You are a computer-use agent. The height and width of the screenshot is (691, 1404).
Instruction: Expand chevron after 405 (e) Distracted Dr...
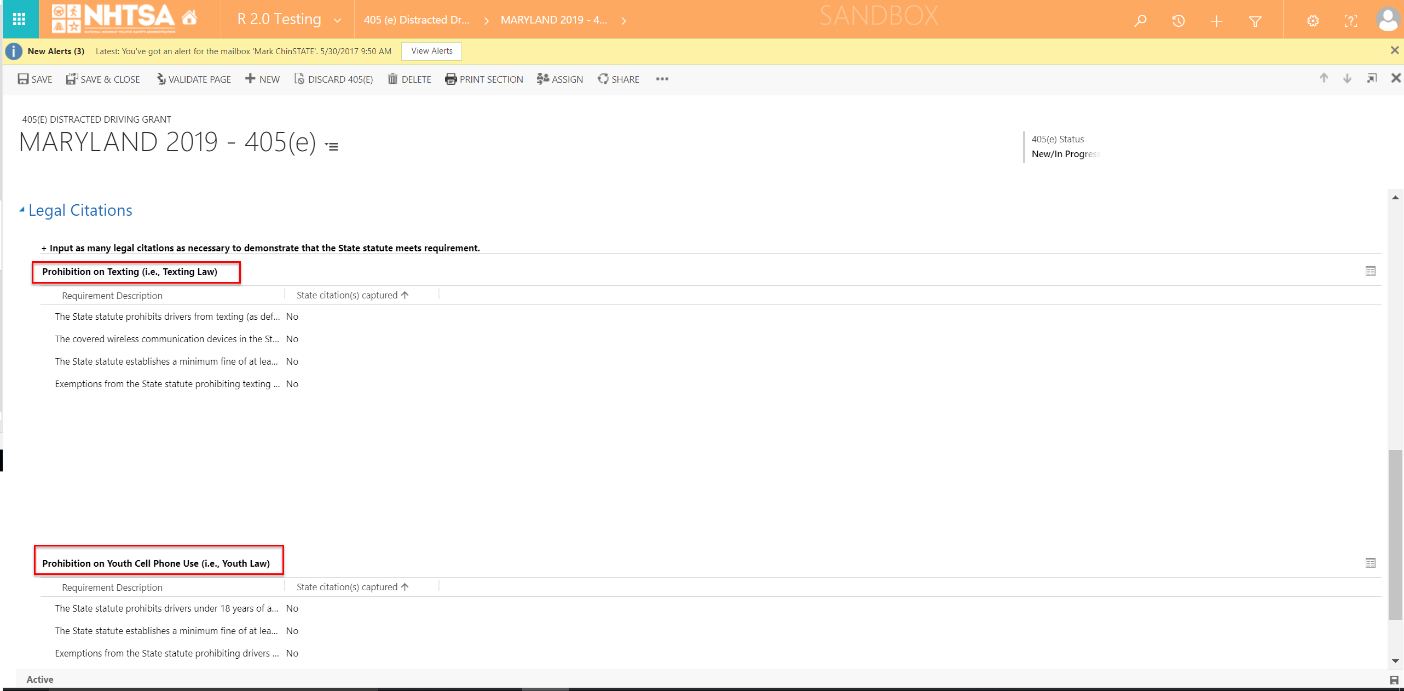(x=488, y=20)
